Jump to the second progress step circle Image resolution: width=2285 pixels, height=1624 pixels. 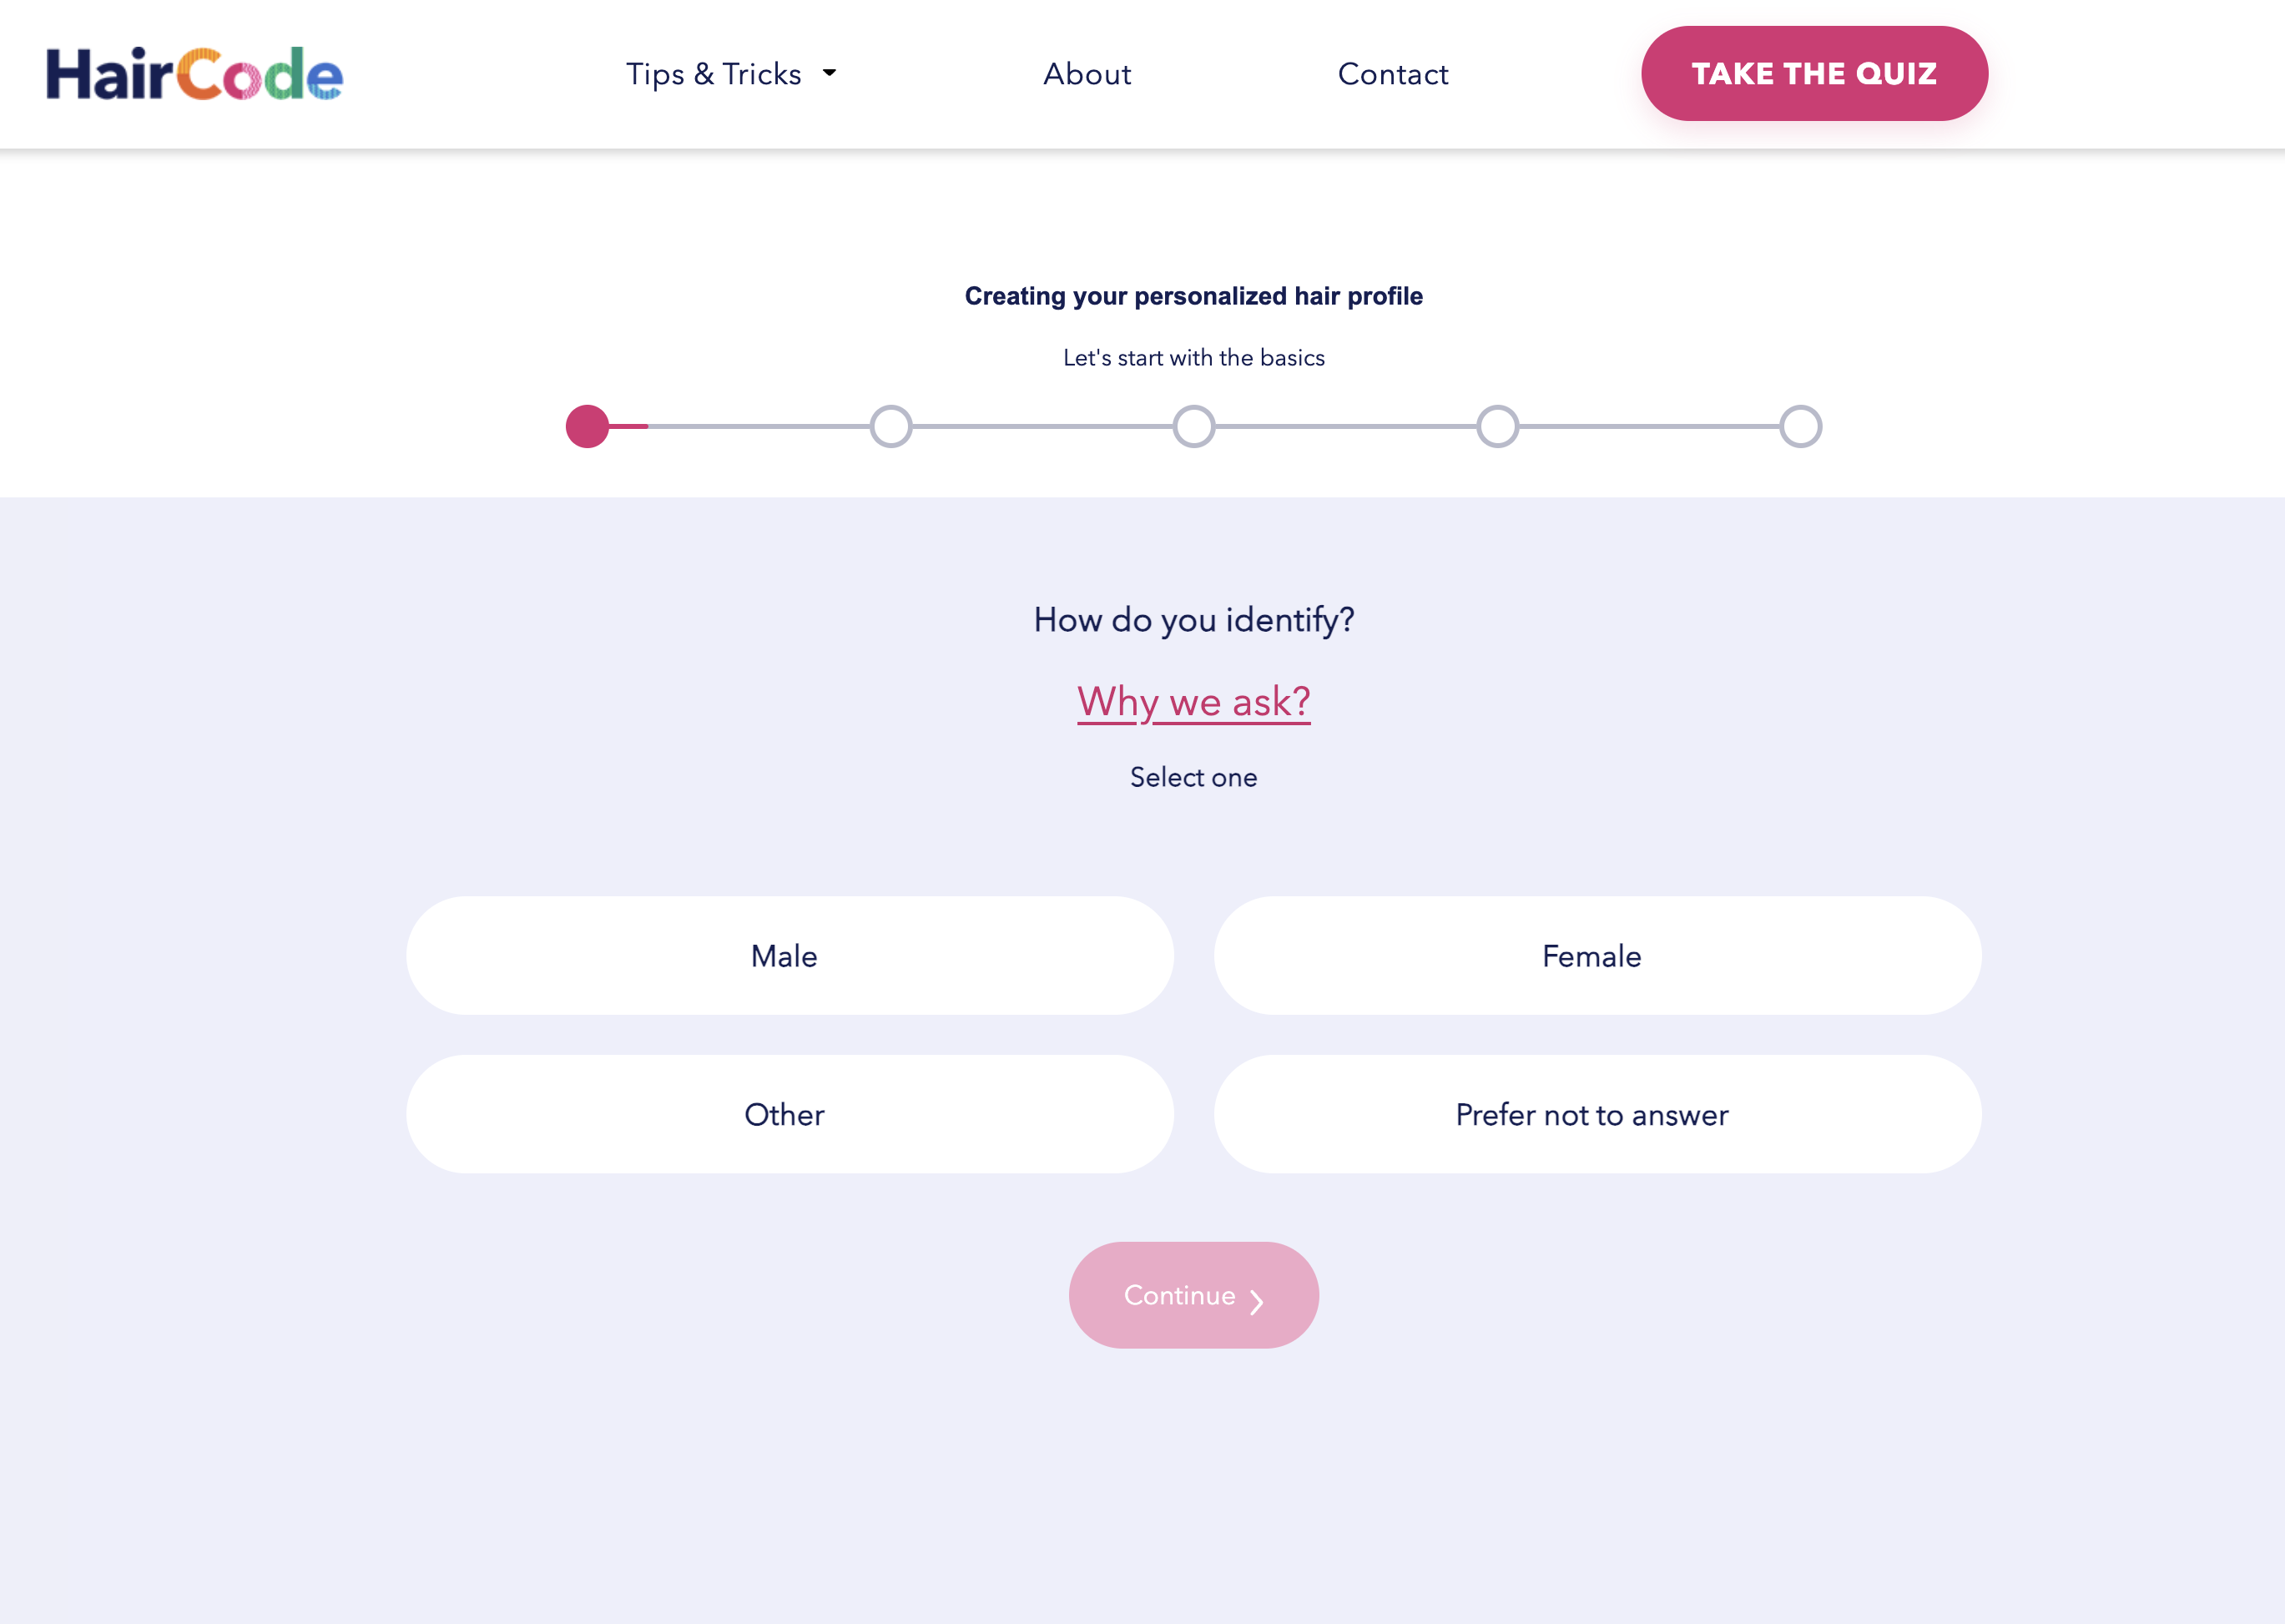pyautogui.click(x=890, y=427)
